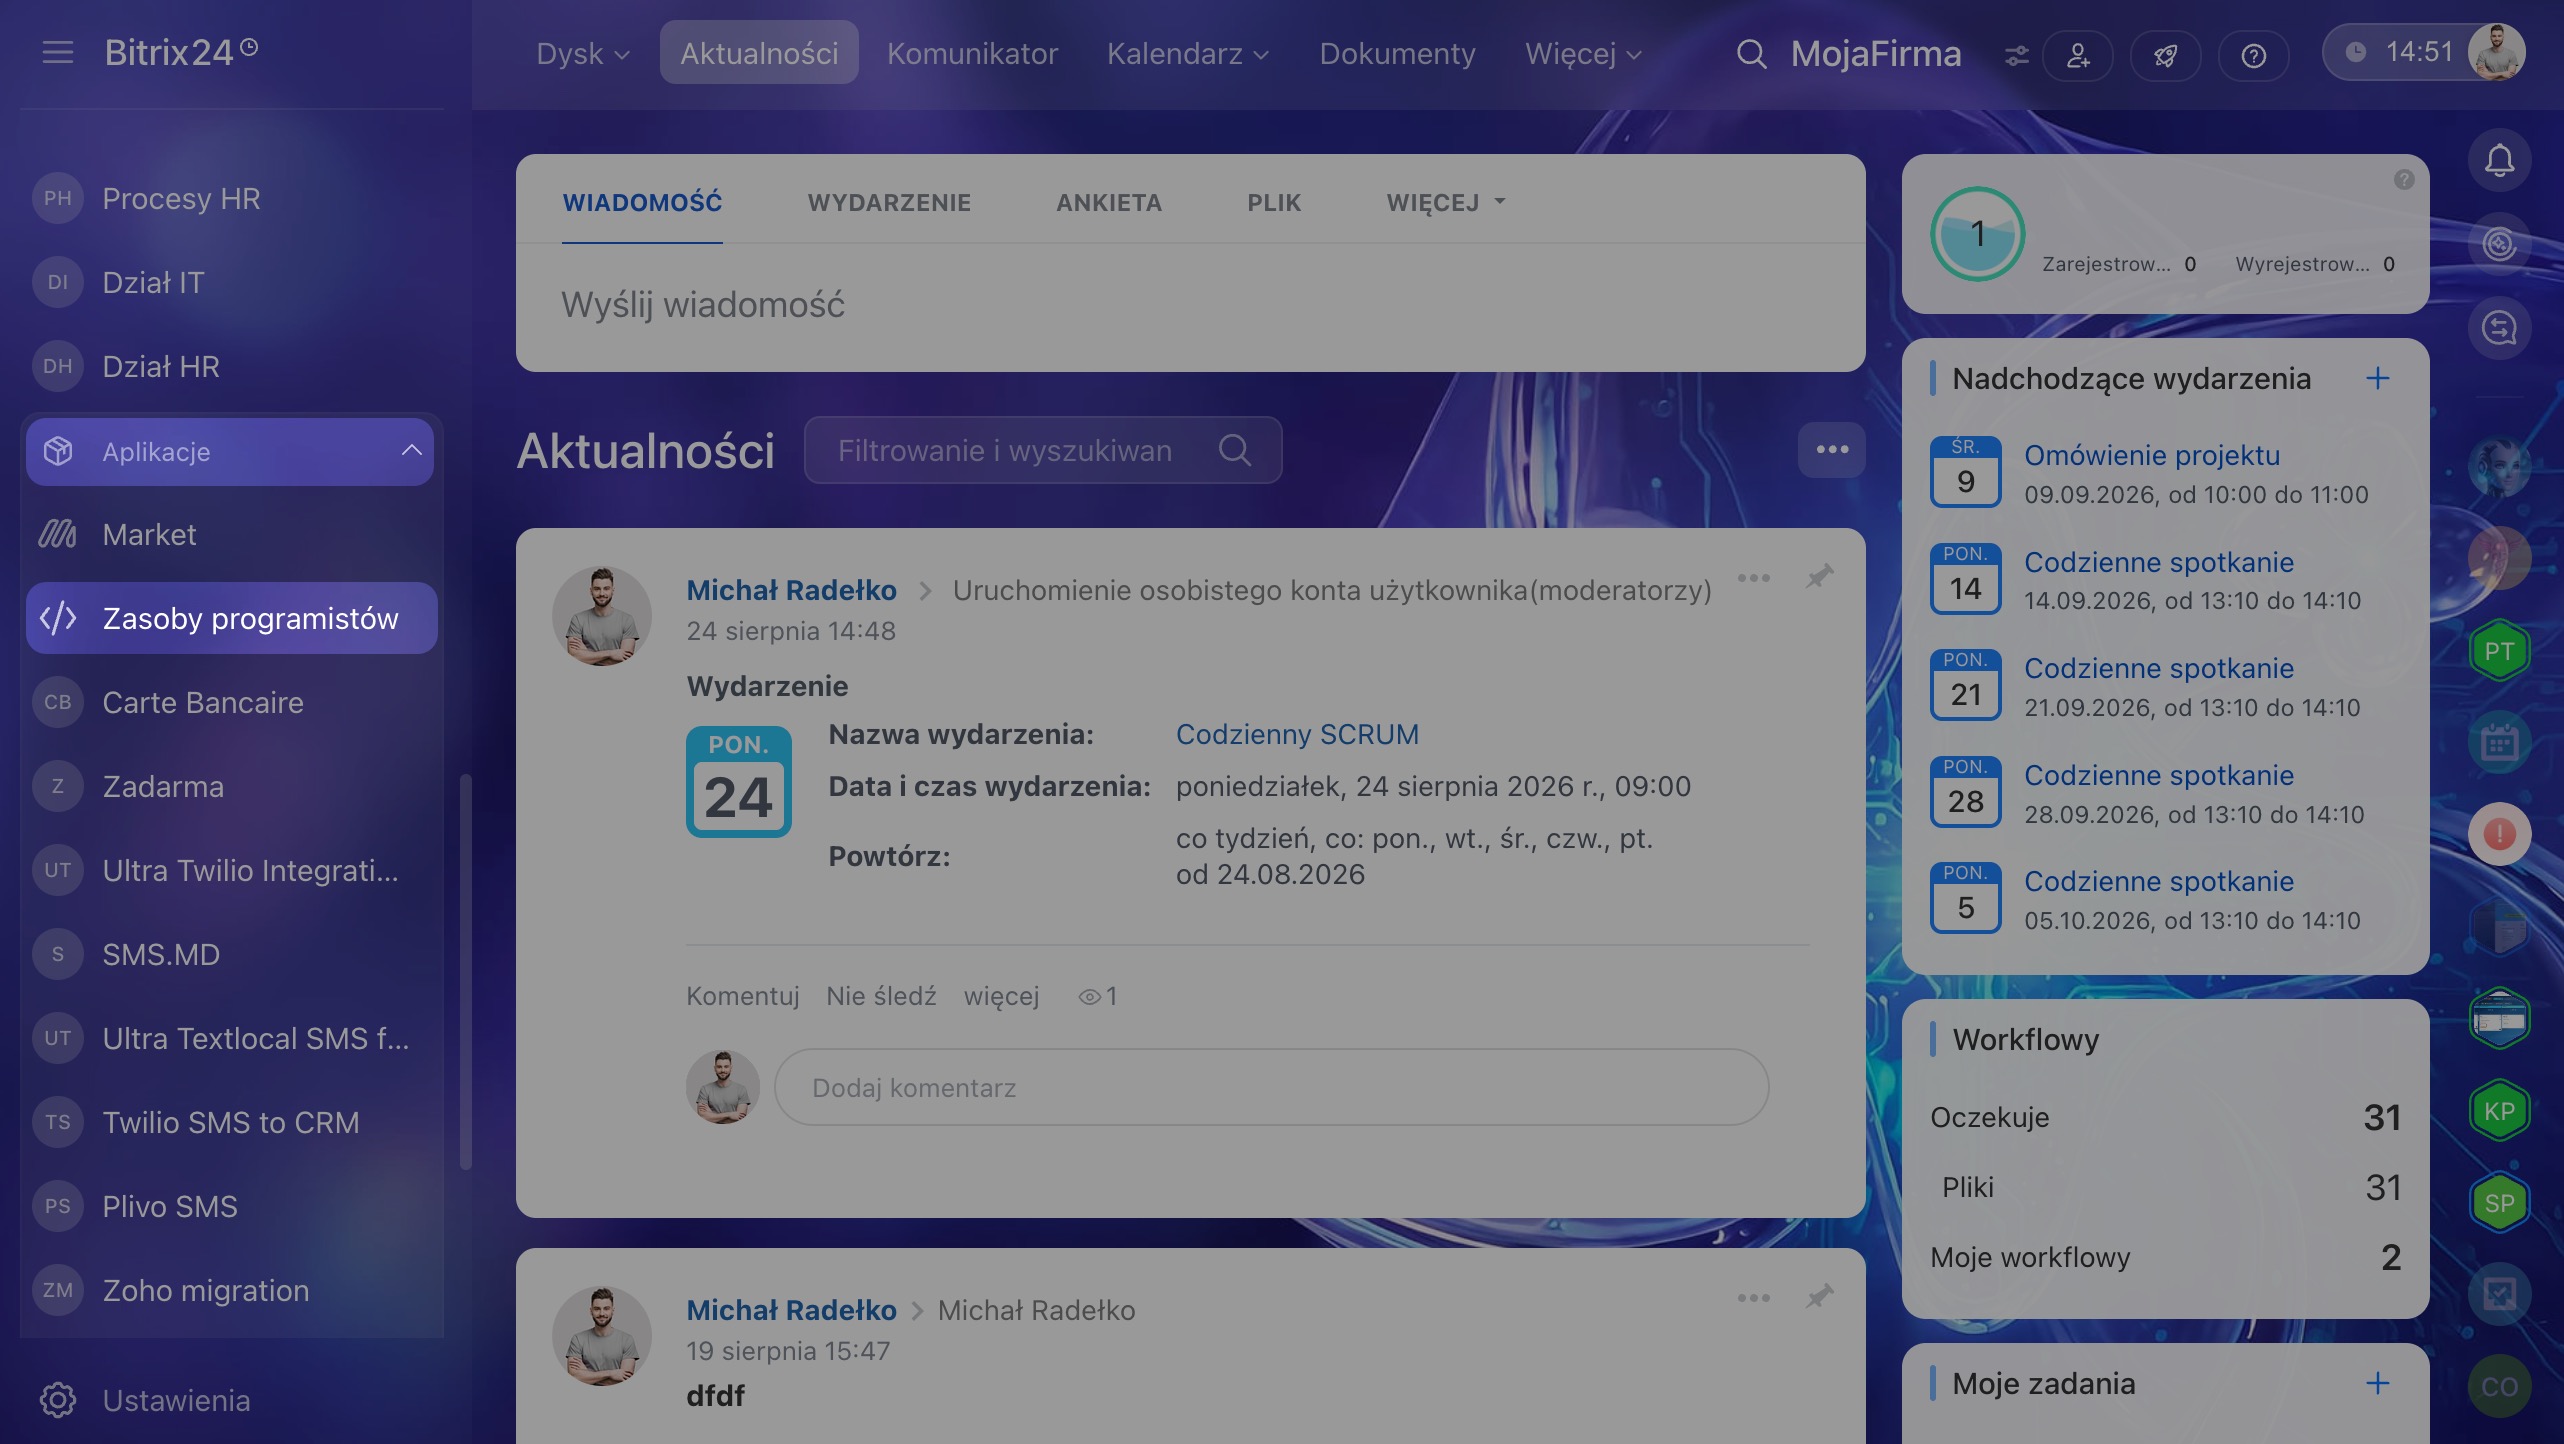Open Omówienie projektu upcoming event
2564x1444 pixels.
click(2152, 455)
